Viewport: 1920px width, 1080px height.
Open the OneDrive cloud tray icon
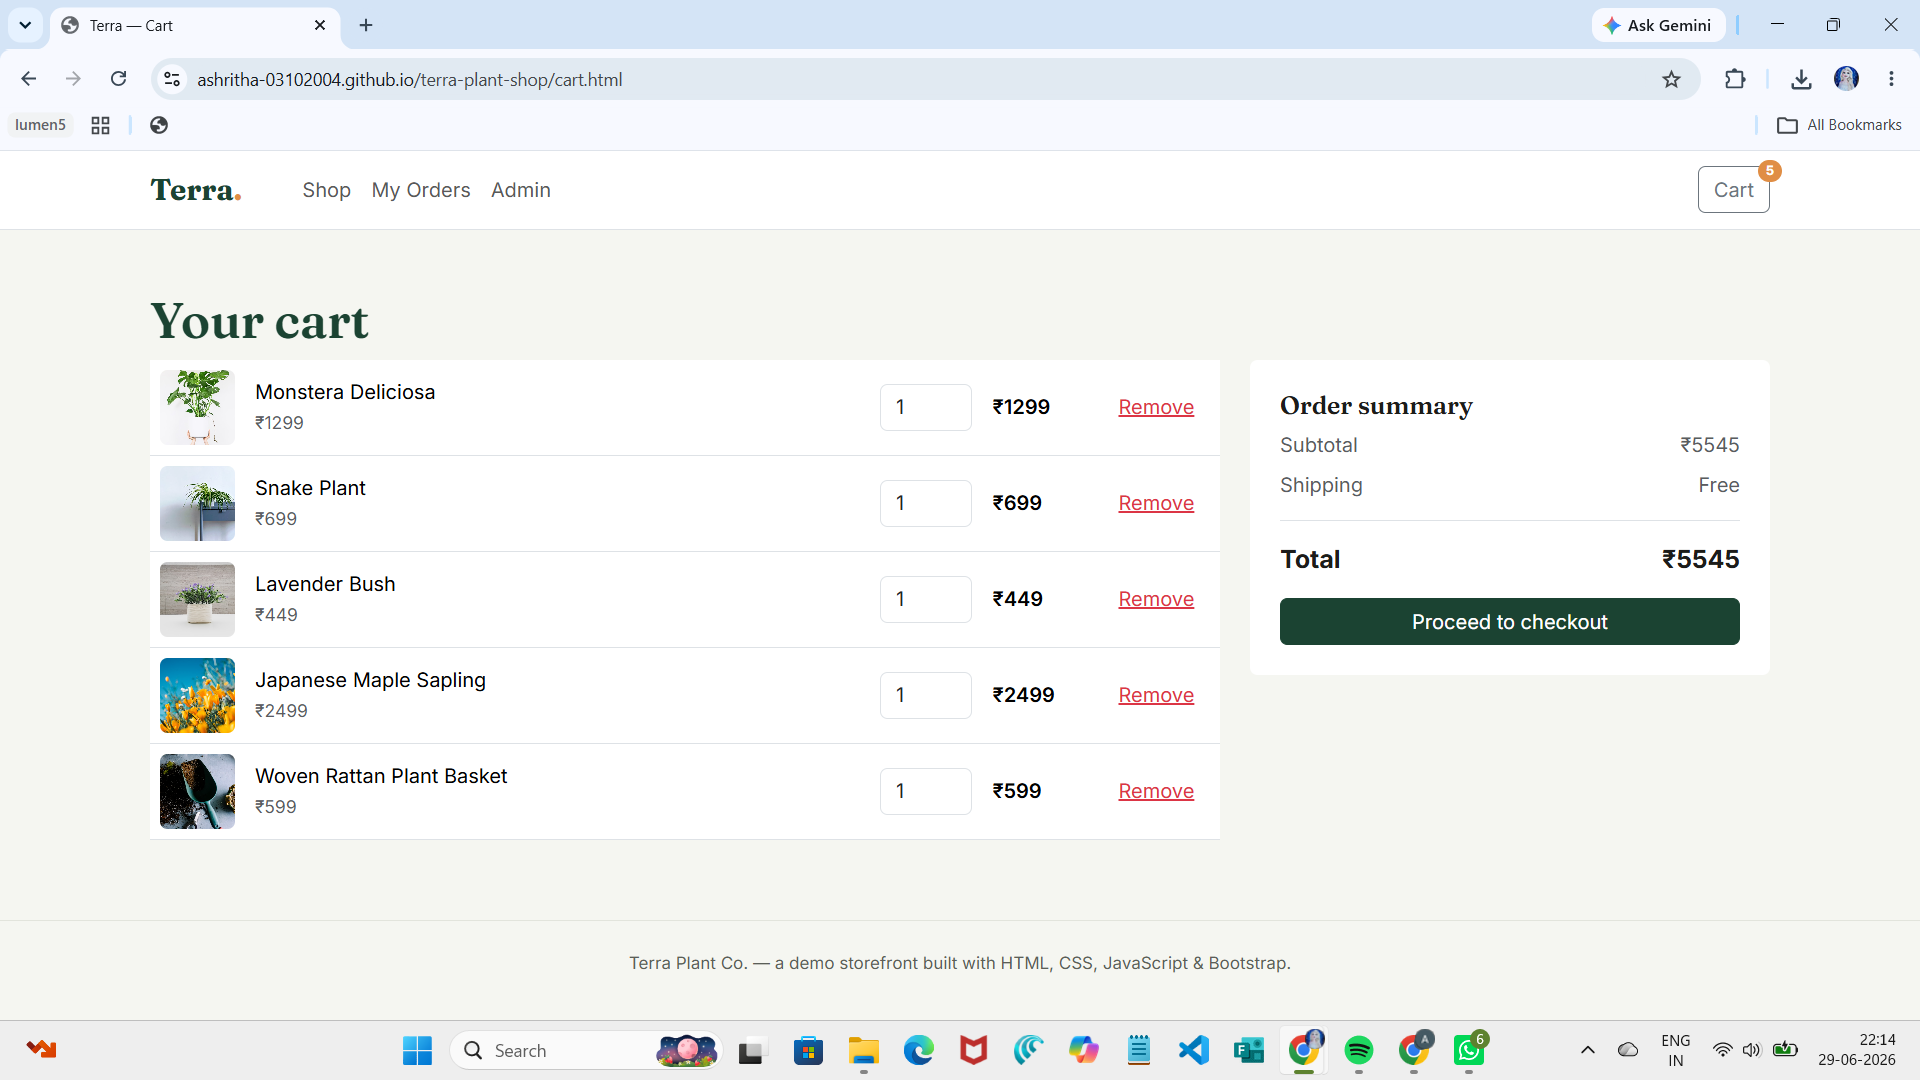click(x=1628, y=1050)
